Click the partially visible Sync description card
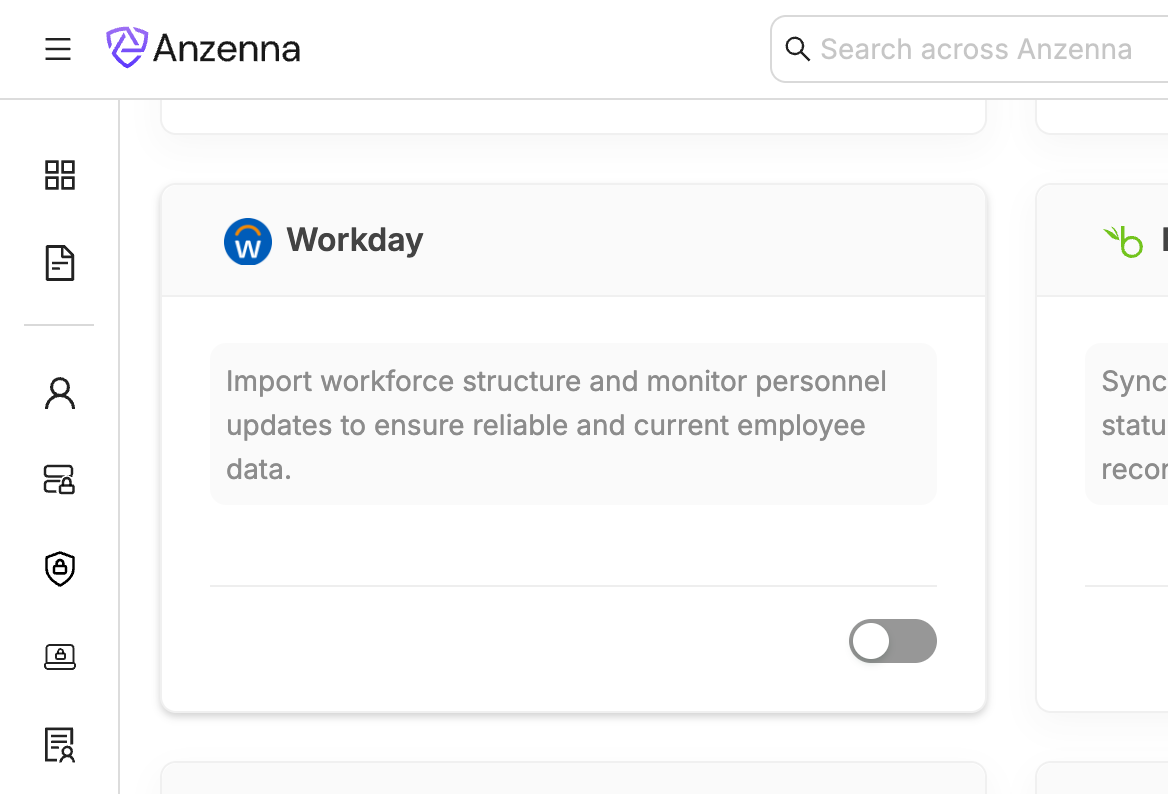The height and width of the screenshot is (794, 1168). pyautogui.click(x=1128, y=424)
